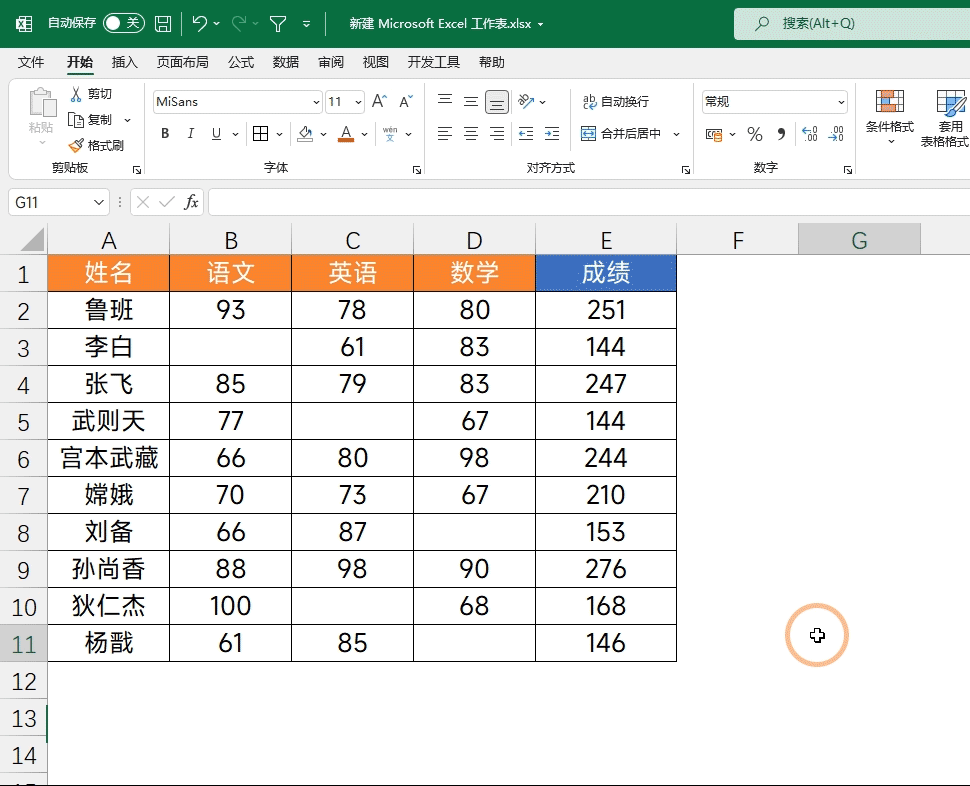Viewport: 970px width, 786px height.
Task: Click the search box (搜索 Alt+Q)
Action: point(852,24)
